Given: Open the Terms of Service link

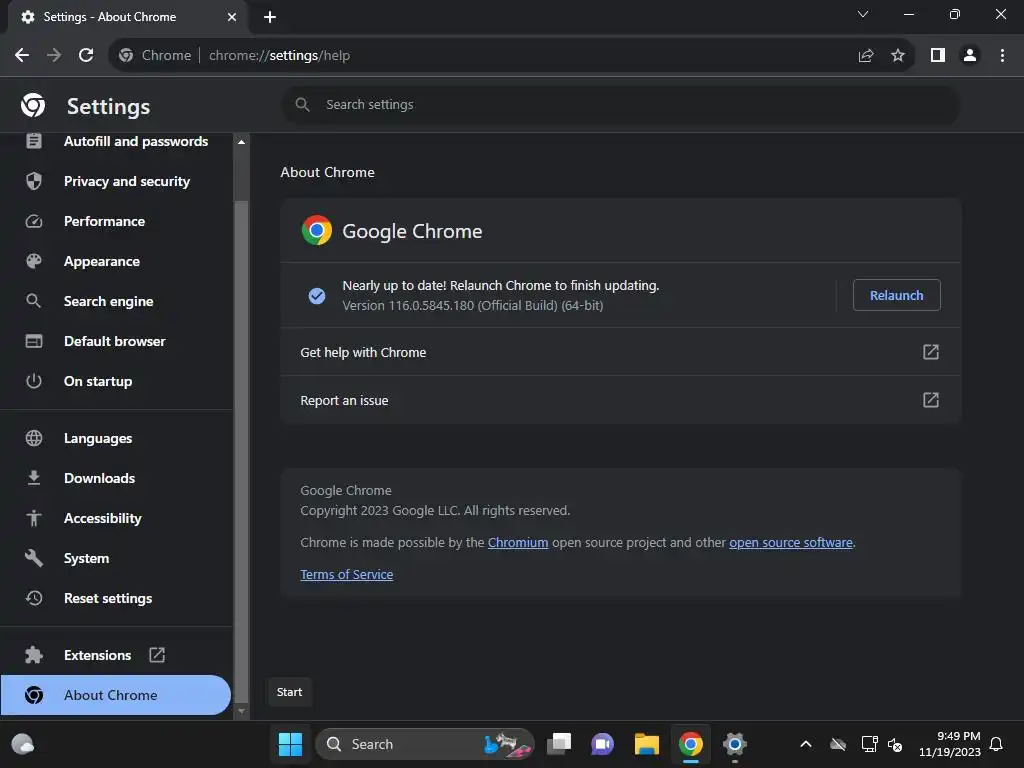Looking at the screenshot, I should point(347,575).
